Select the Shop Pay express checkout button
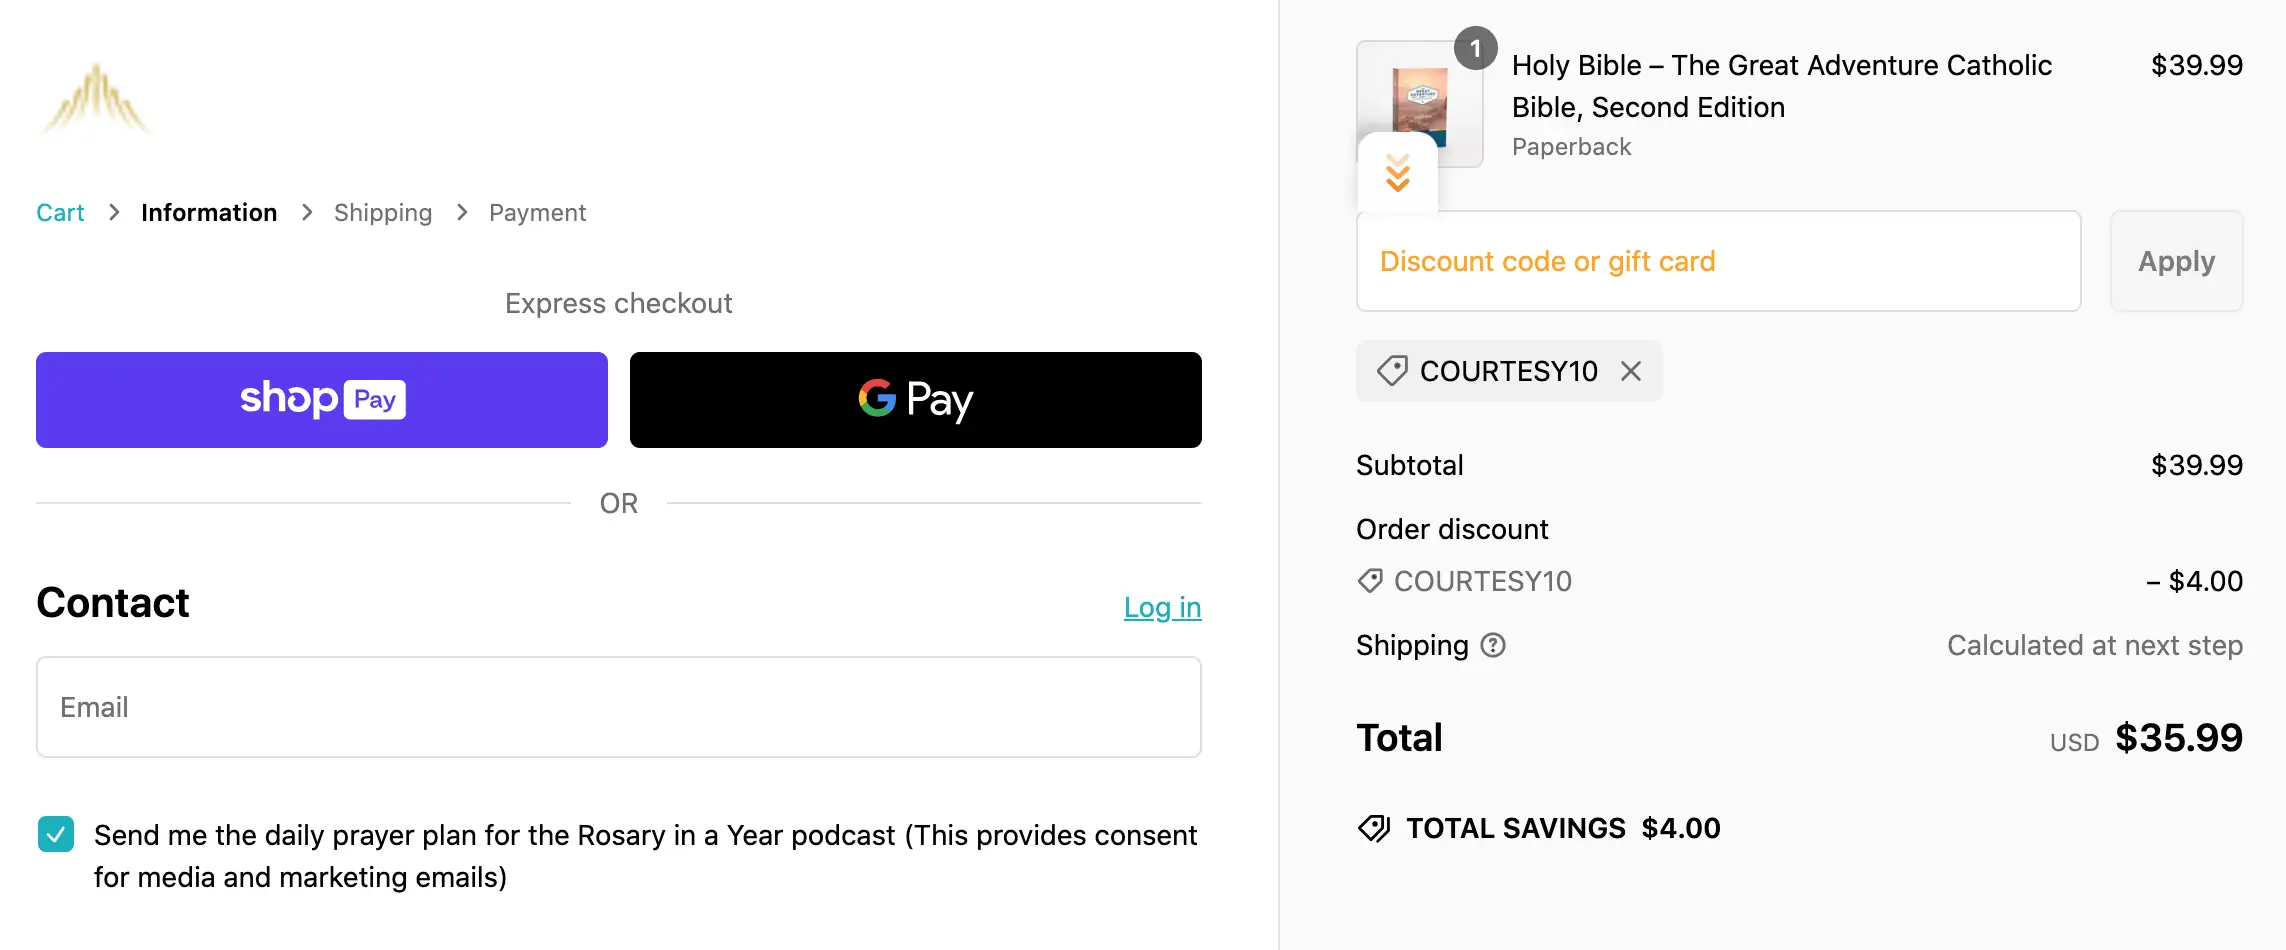 click(x=321, y=399)
